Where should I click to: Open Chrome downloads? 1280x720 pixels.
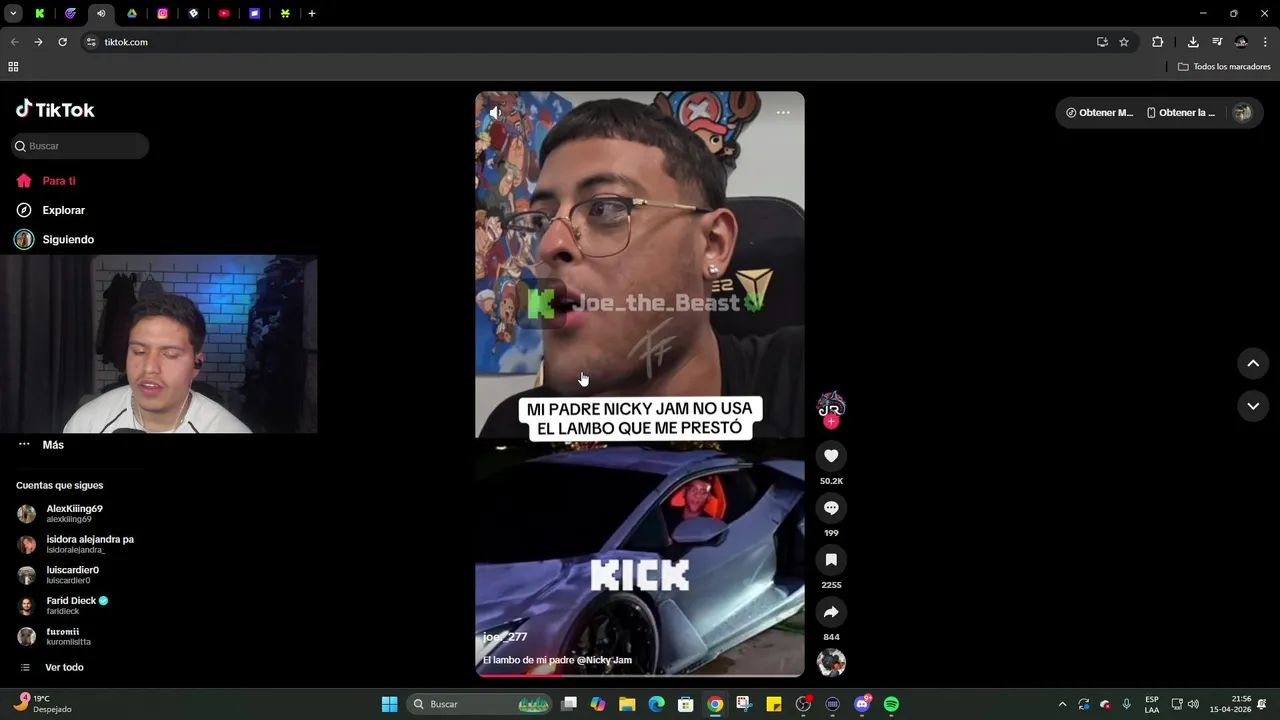[x=1193, y=42]
